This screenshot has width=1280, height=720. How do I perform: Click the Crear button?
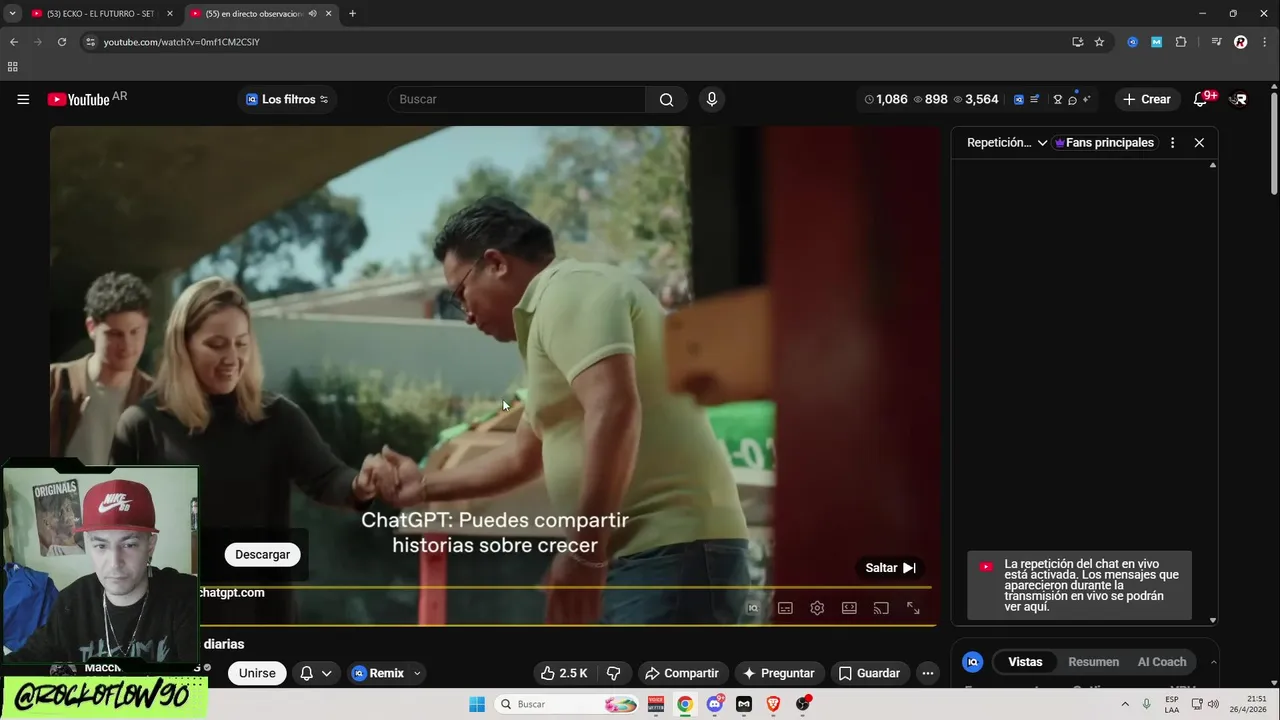pos(1146,99)
